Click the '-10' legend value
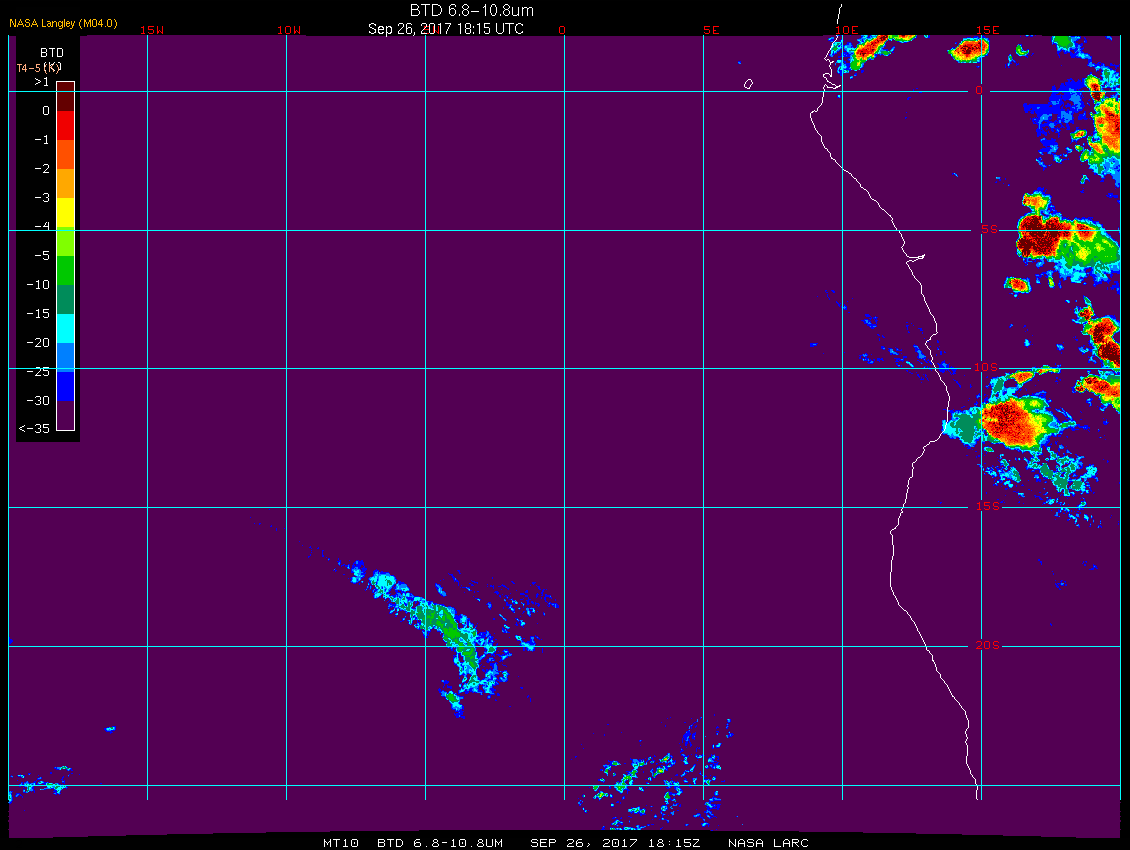The height and width of the screenshot is (850, 1130). (x=38, y=285)
